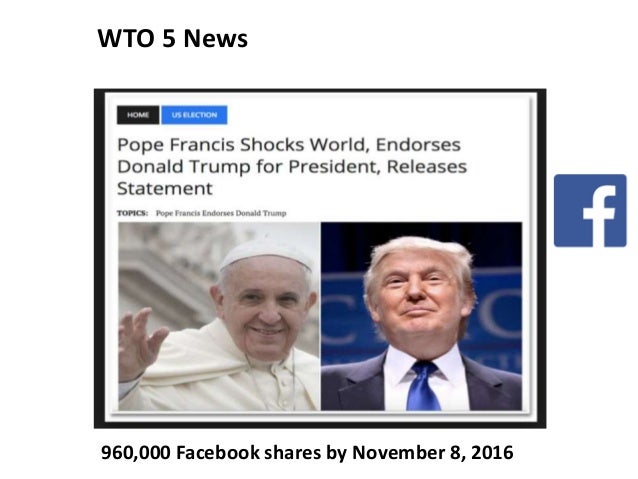Click the bold TOPICS label
638x479 pixels.
point(132,213)
